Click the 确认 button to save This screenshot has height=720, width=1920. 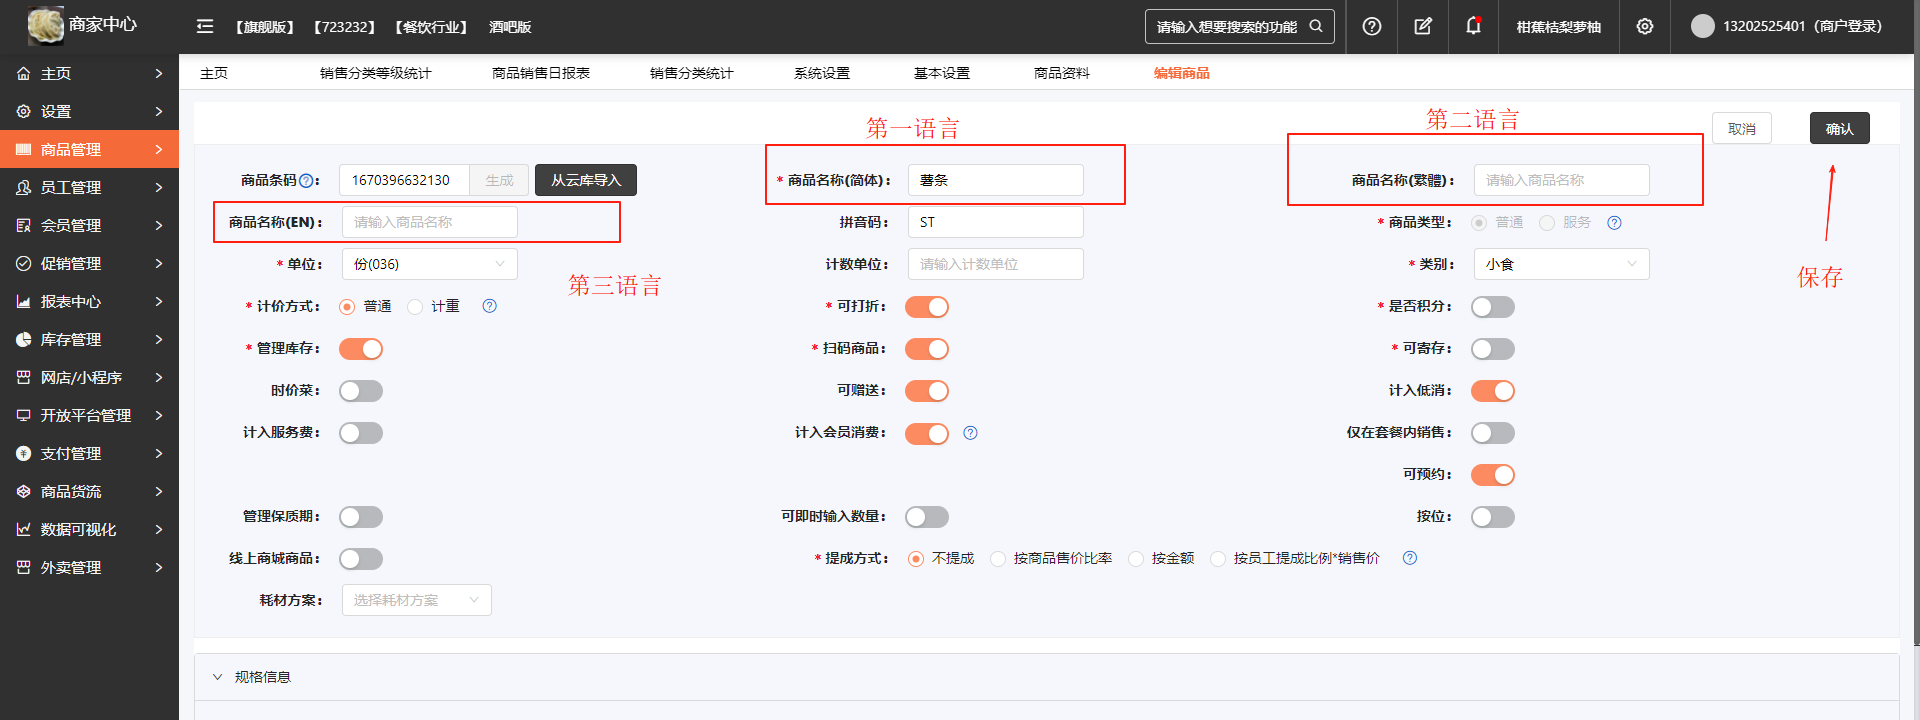pos(1839,129)
